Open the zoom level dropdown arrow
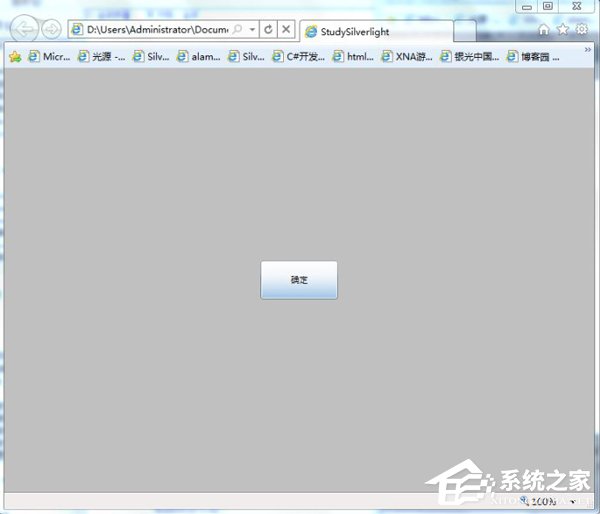The height and width of the screenshot is (514, 600). pyautogui.click(x=573, y=501)
